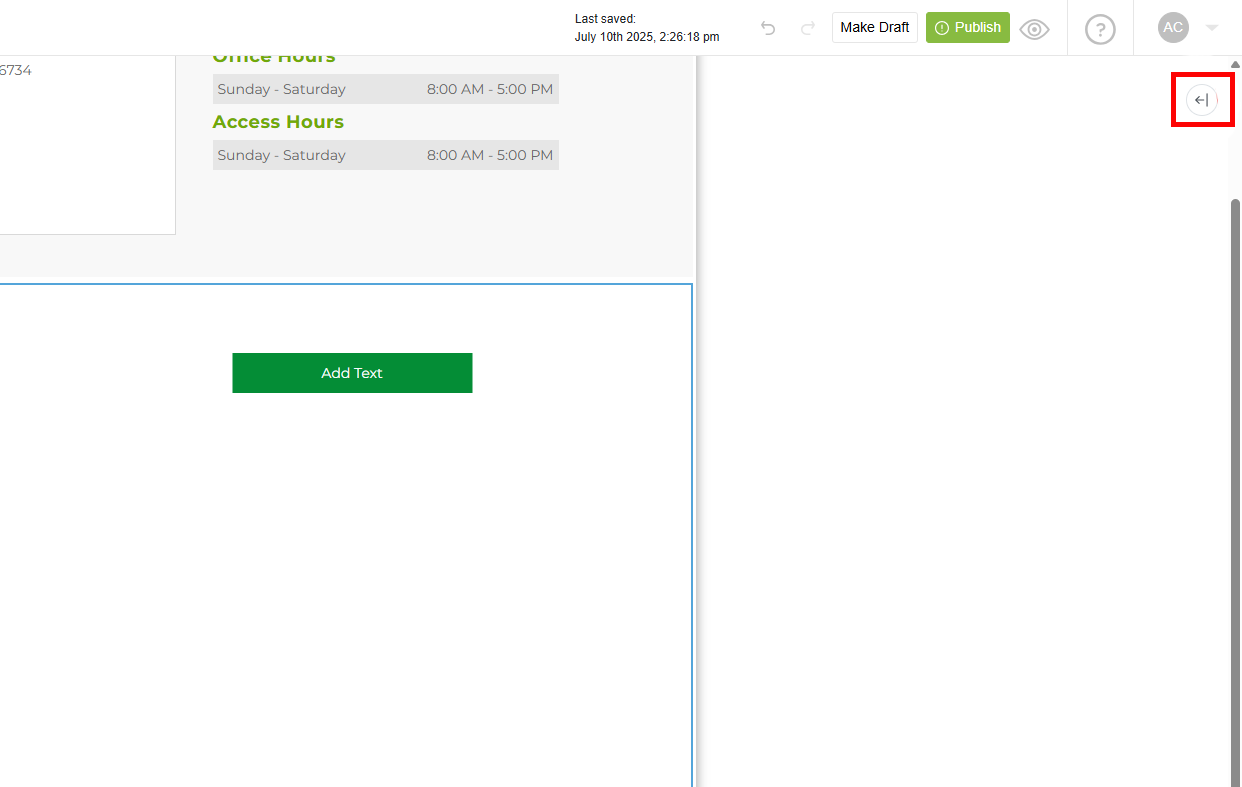Publish the page with the green button
The width and height of the screenshot is (1242, 787).
pos(967,28)
